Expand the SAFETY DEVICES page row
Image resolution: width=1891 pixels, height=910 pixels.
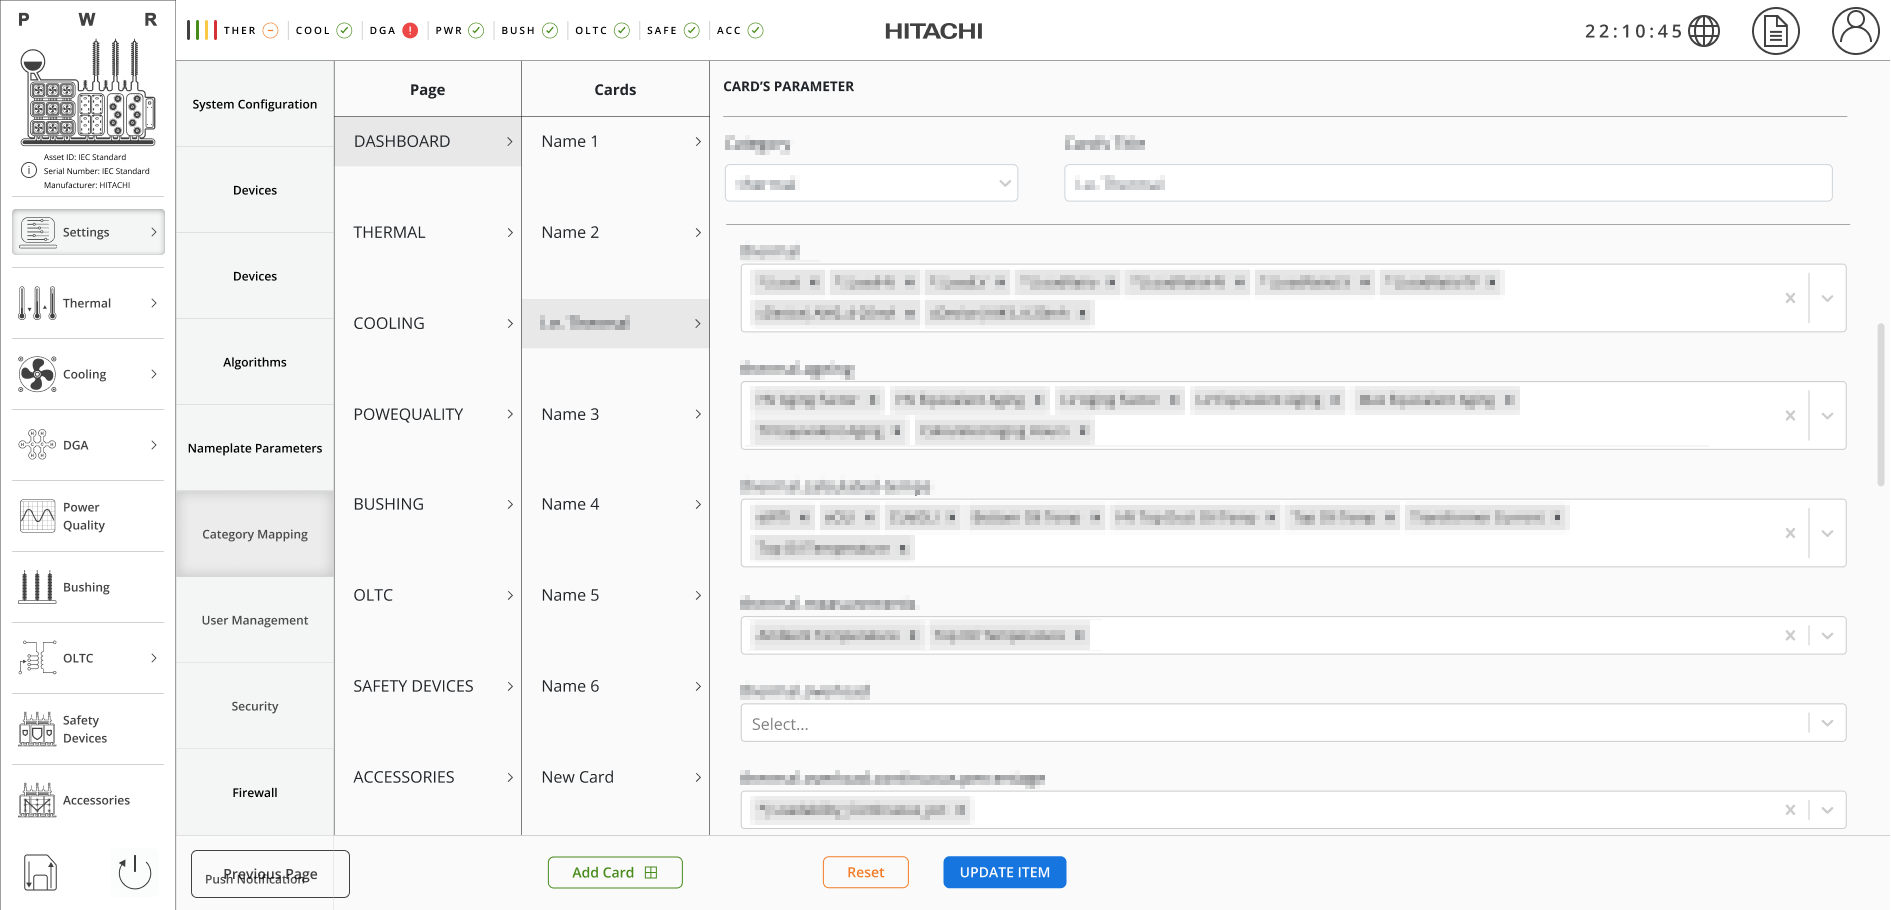428,686
